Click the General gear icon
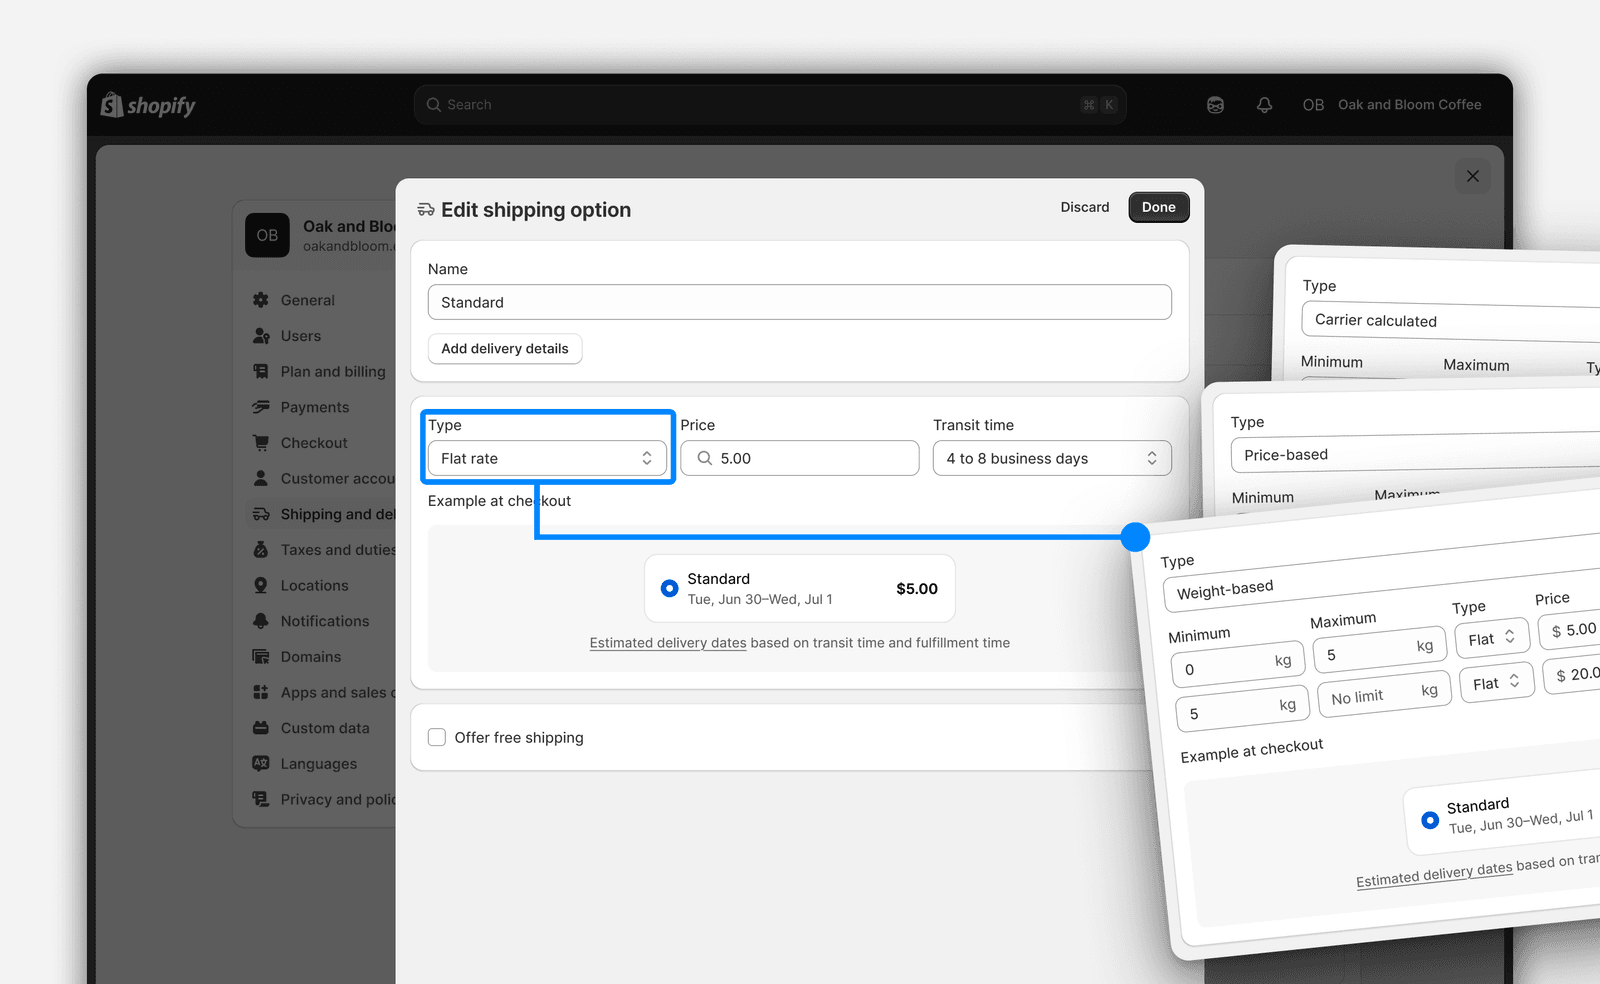1600x984 pixels. (261, 300)
